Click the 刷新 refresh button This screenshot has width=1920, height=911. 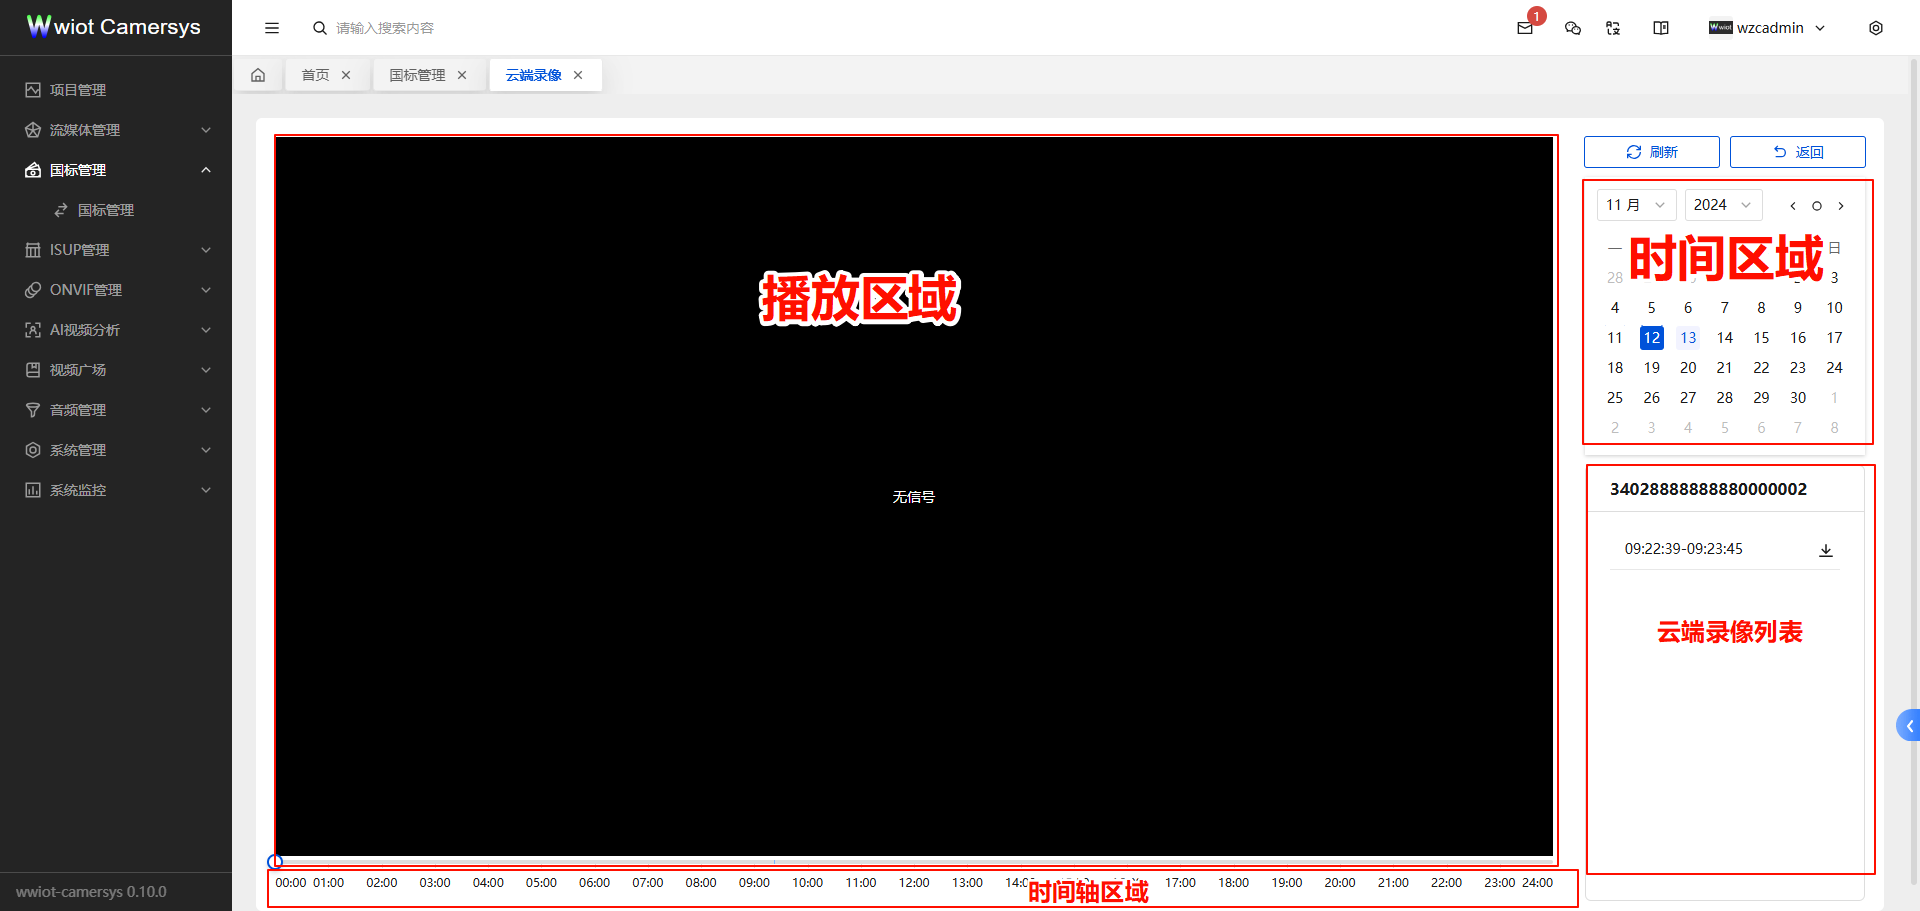1651,151
